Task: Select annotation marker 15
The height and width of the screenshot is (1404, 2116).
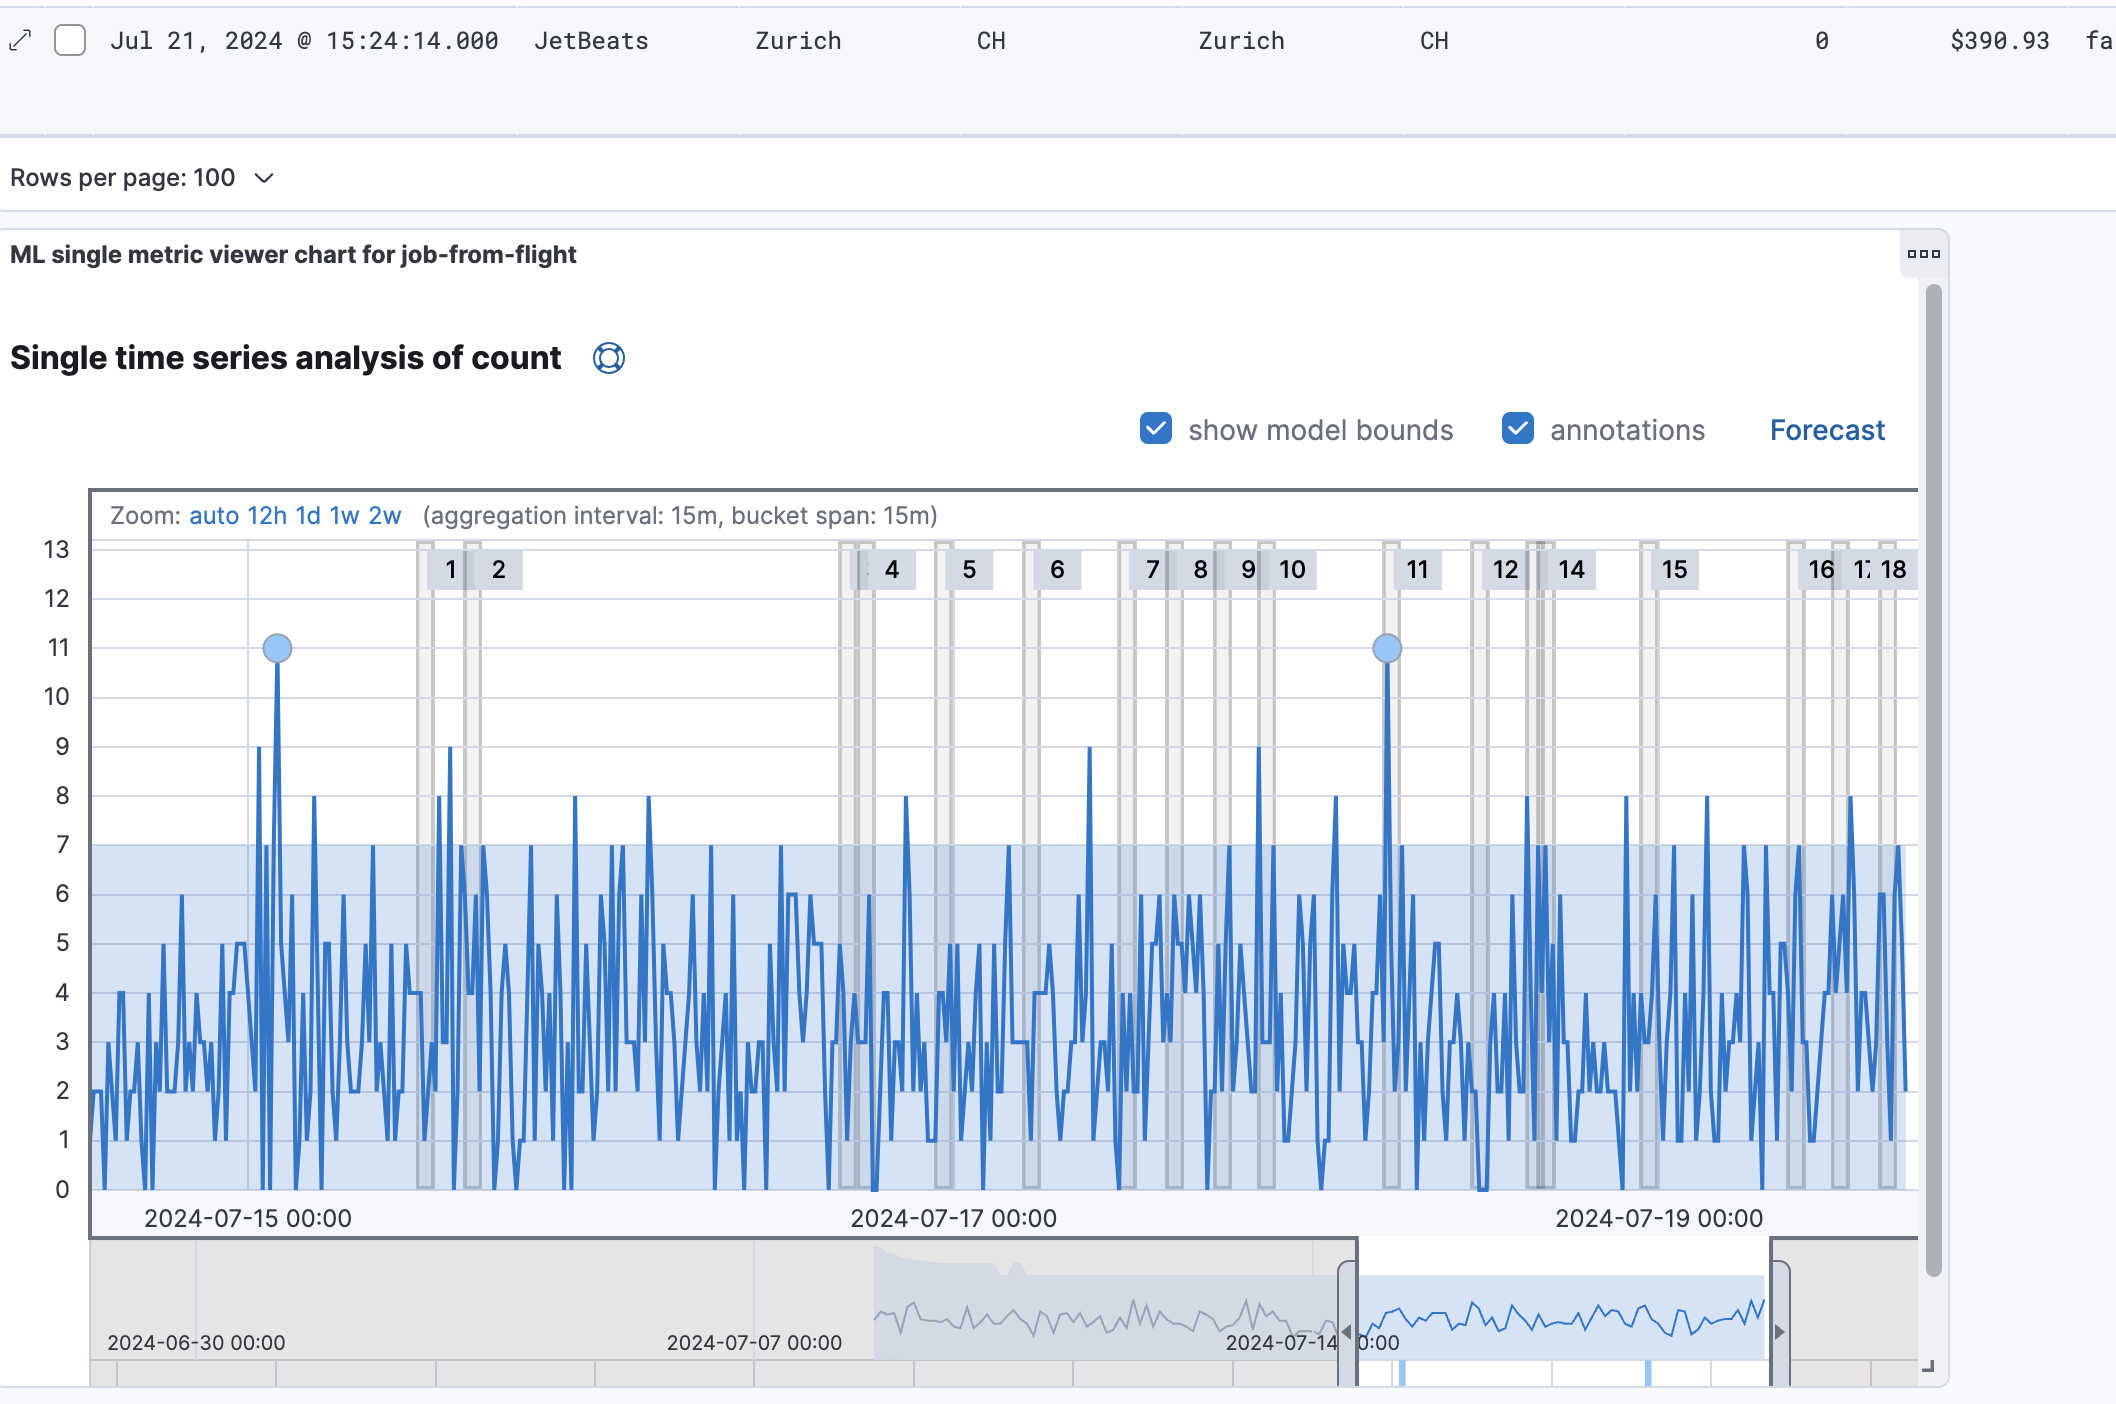Action: (x=1675, y=570)
